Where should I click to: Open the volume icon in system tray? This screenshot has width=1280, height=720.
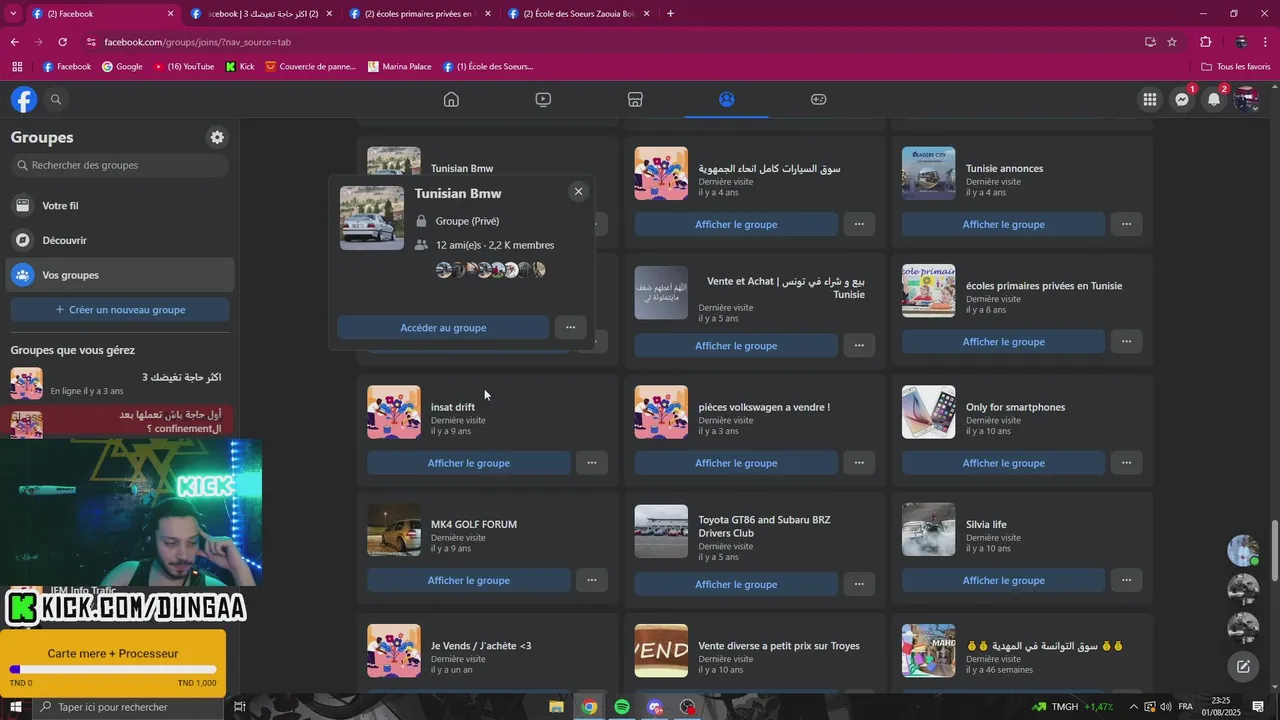[x=1166, y=707]
